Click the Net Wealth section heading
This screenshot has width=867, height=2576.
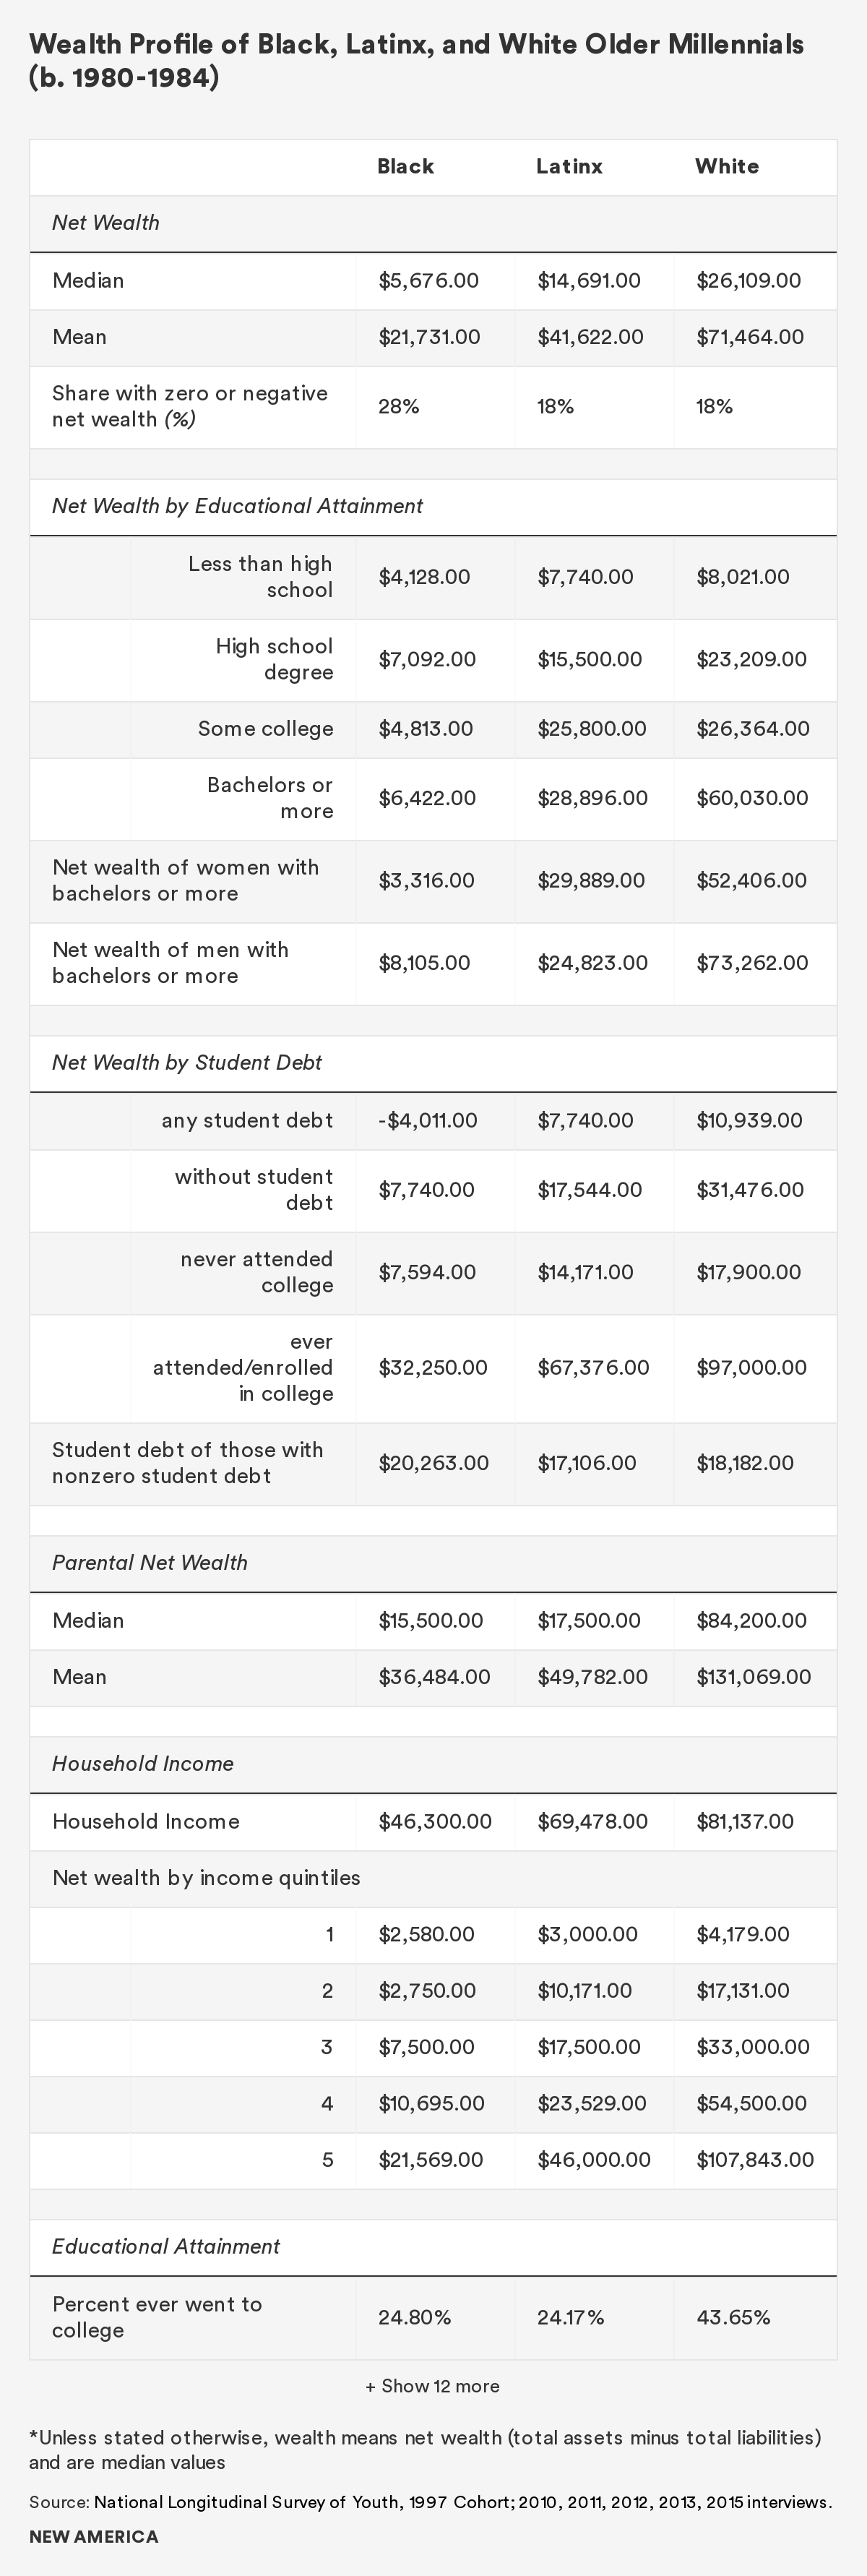click(x=106, y=223)
